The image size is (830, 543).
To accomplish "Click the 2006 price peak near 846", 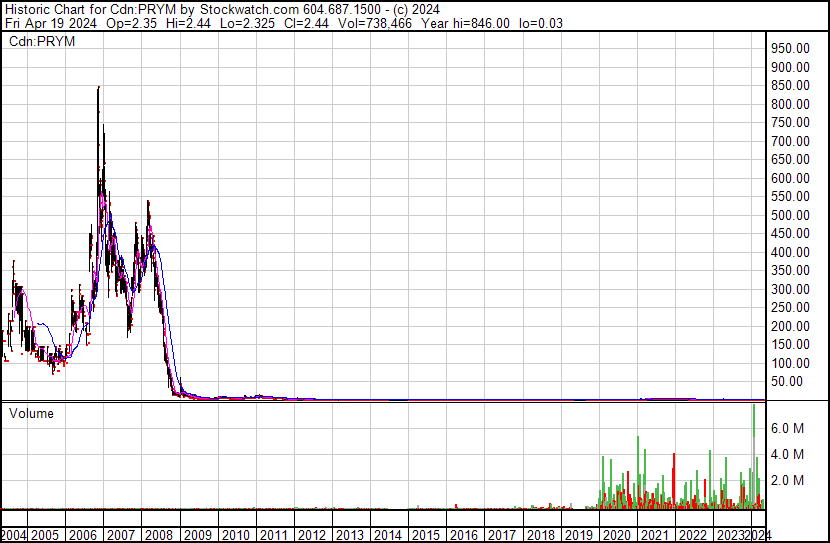I will tap(98, 90).
